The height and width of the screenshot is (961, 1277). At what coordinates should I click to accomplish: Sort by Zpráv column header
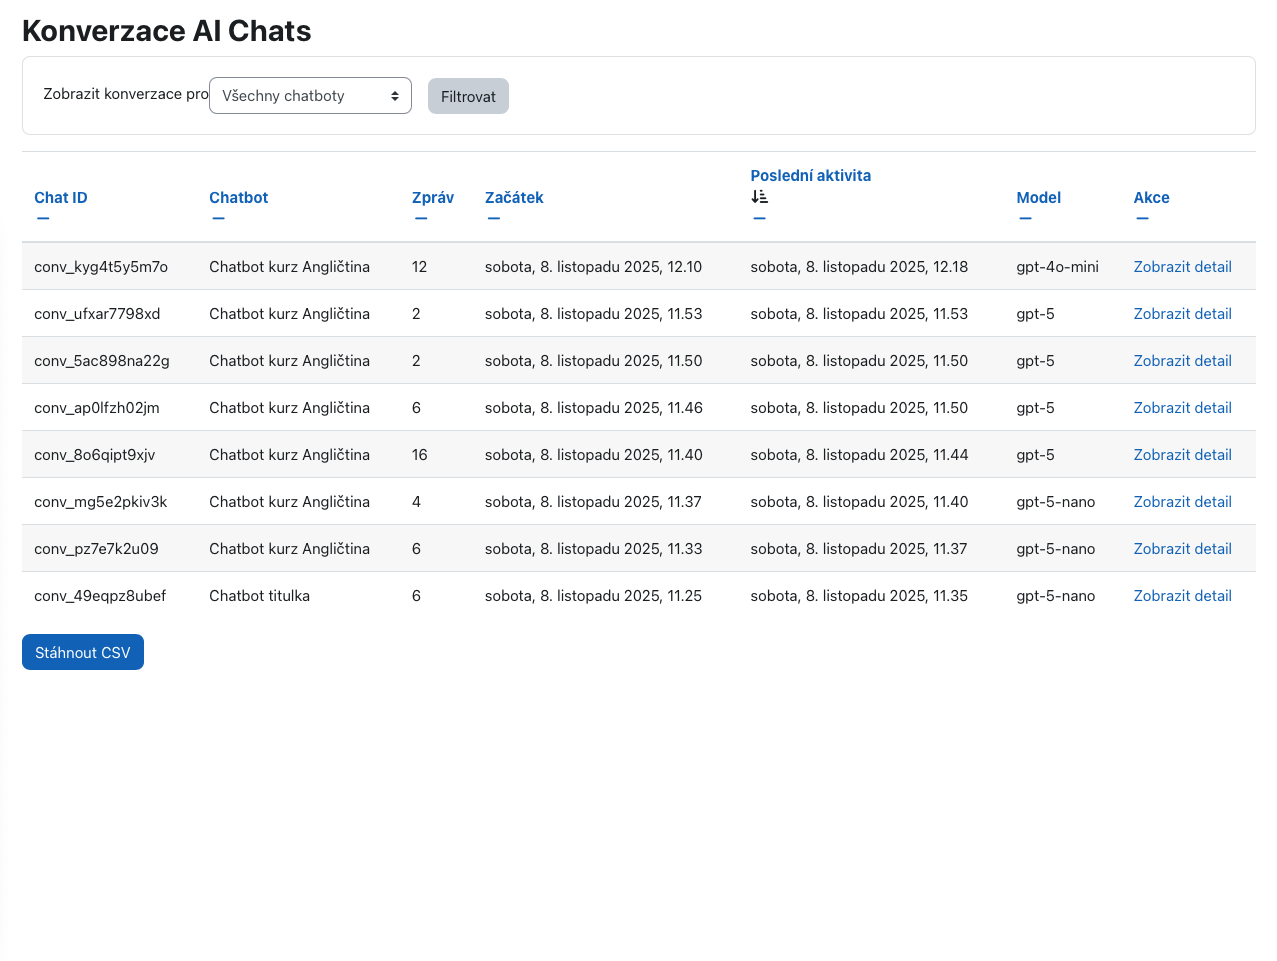[x=433, y=198]
